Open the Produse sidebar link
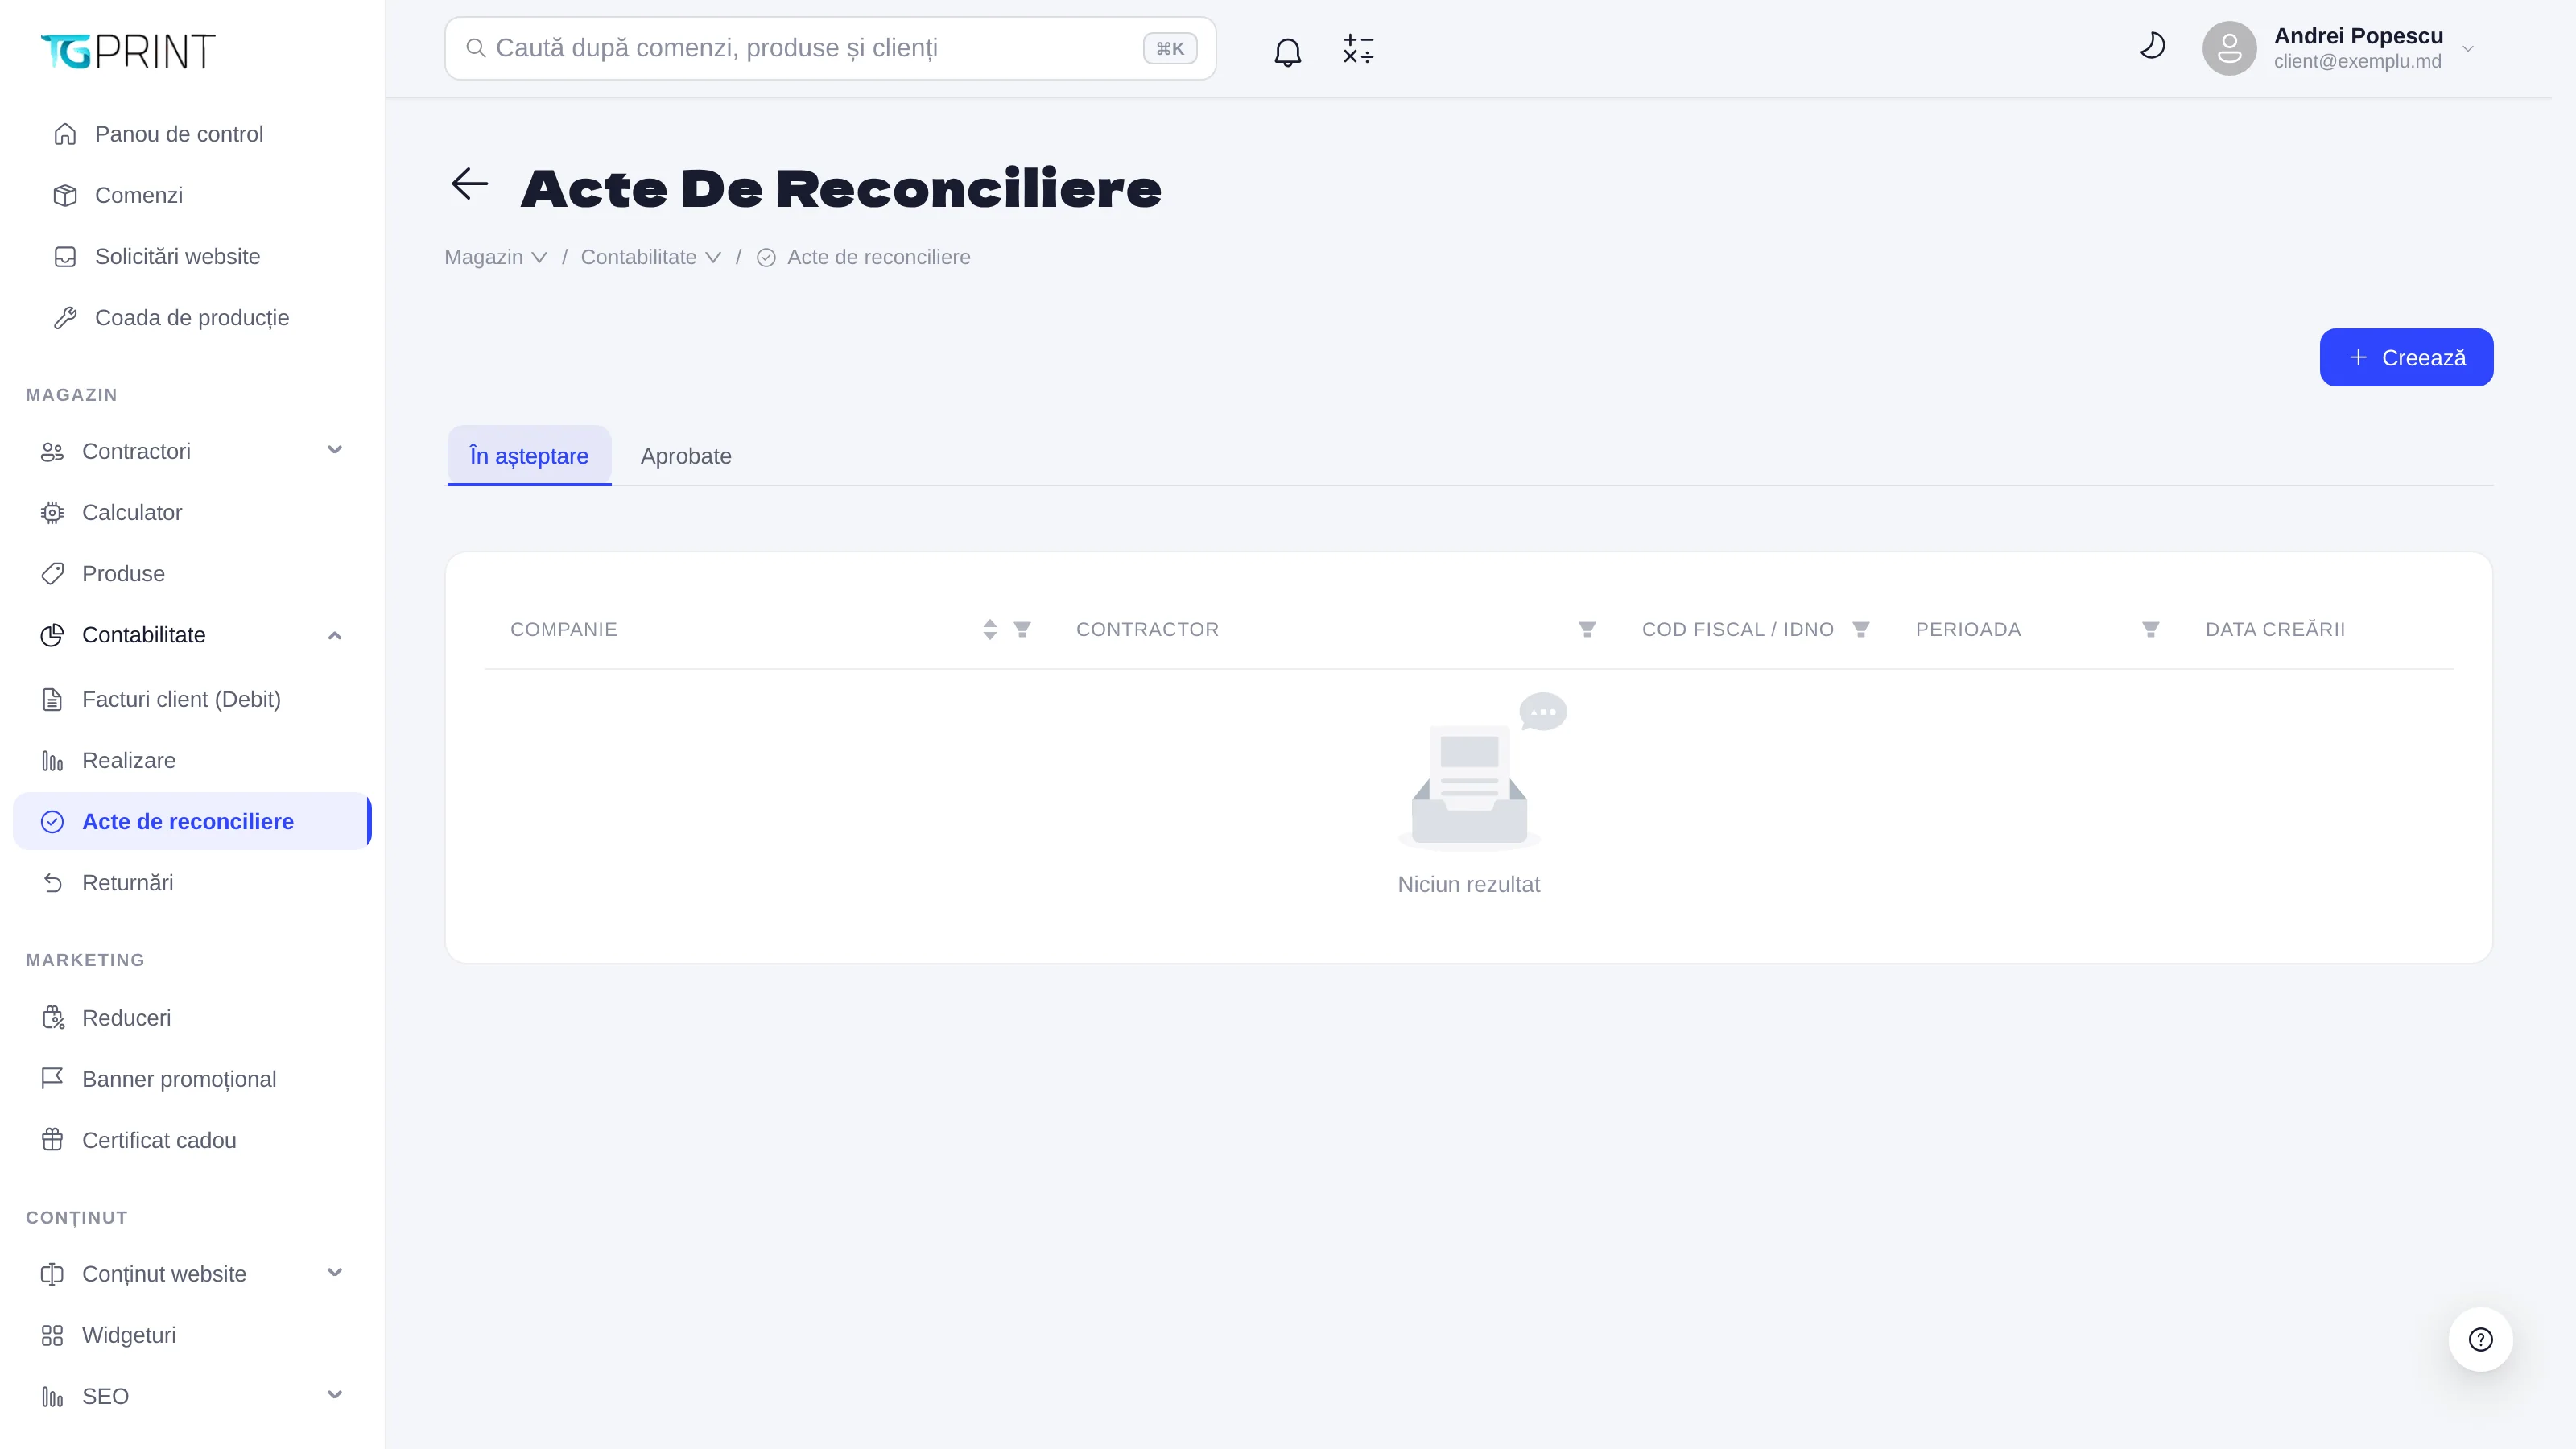Viewport: 2576px width, 1449px height. pos(192,574)
